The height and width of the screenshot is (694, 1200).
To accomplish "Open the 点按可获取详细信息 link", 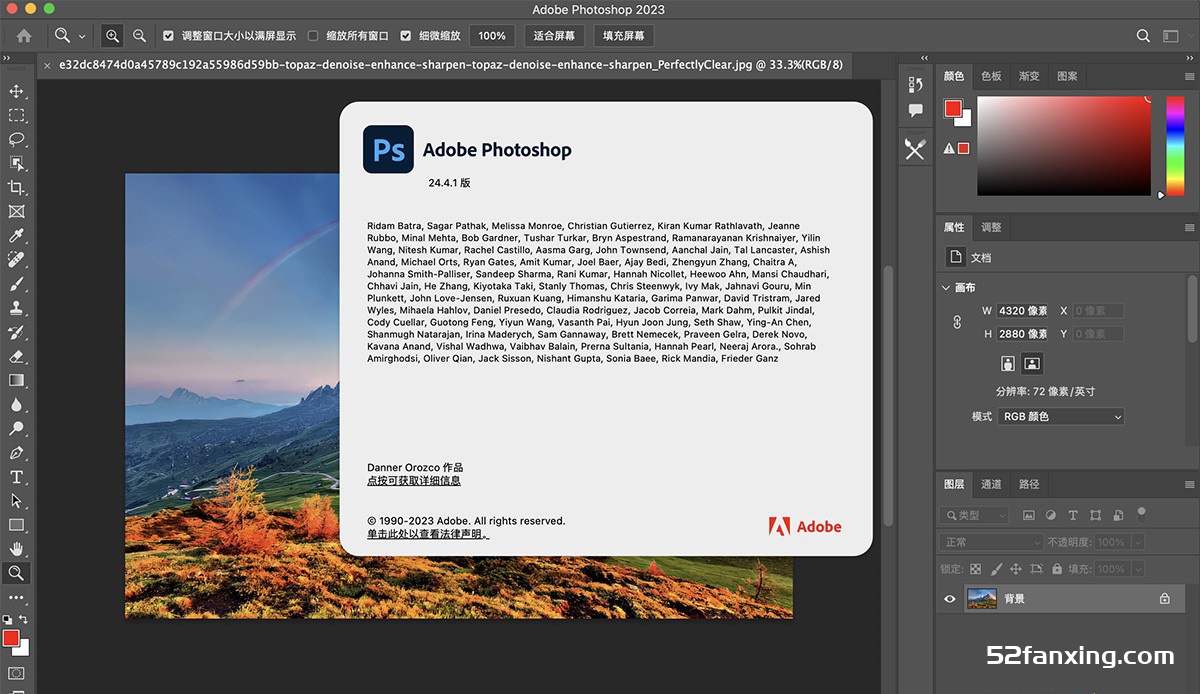I will point(414,481).
